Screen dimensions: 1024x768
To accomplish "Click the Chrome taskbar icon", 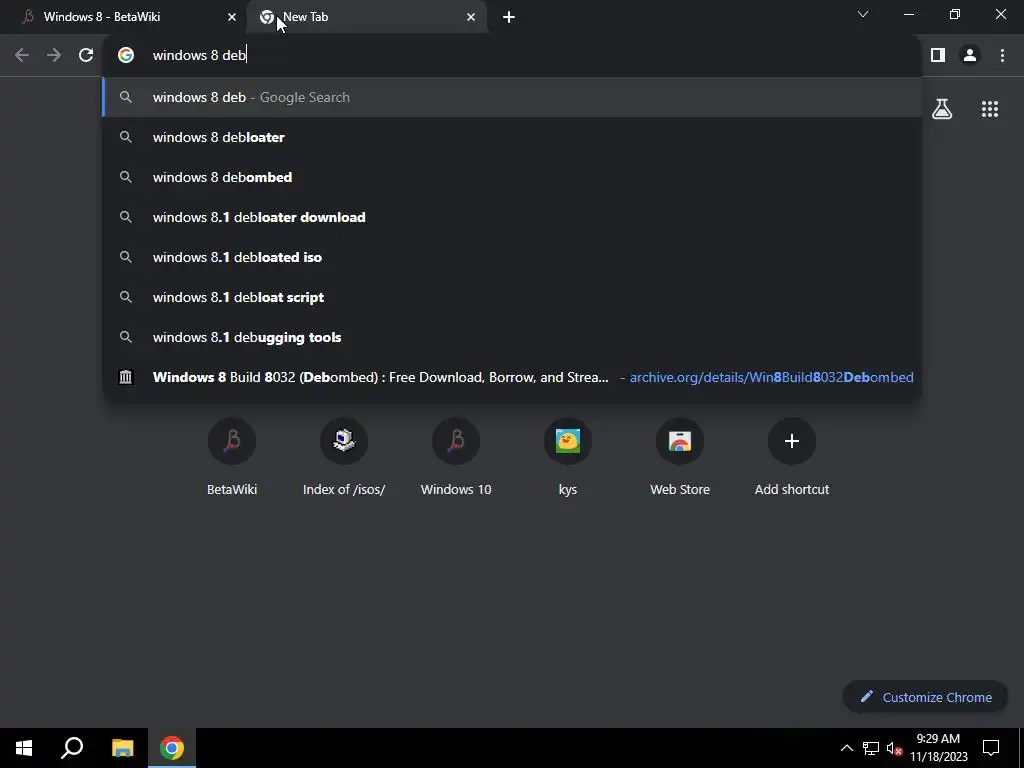I will click(x=172, y=748).
